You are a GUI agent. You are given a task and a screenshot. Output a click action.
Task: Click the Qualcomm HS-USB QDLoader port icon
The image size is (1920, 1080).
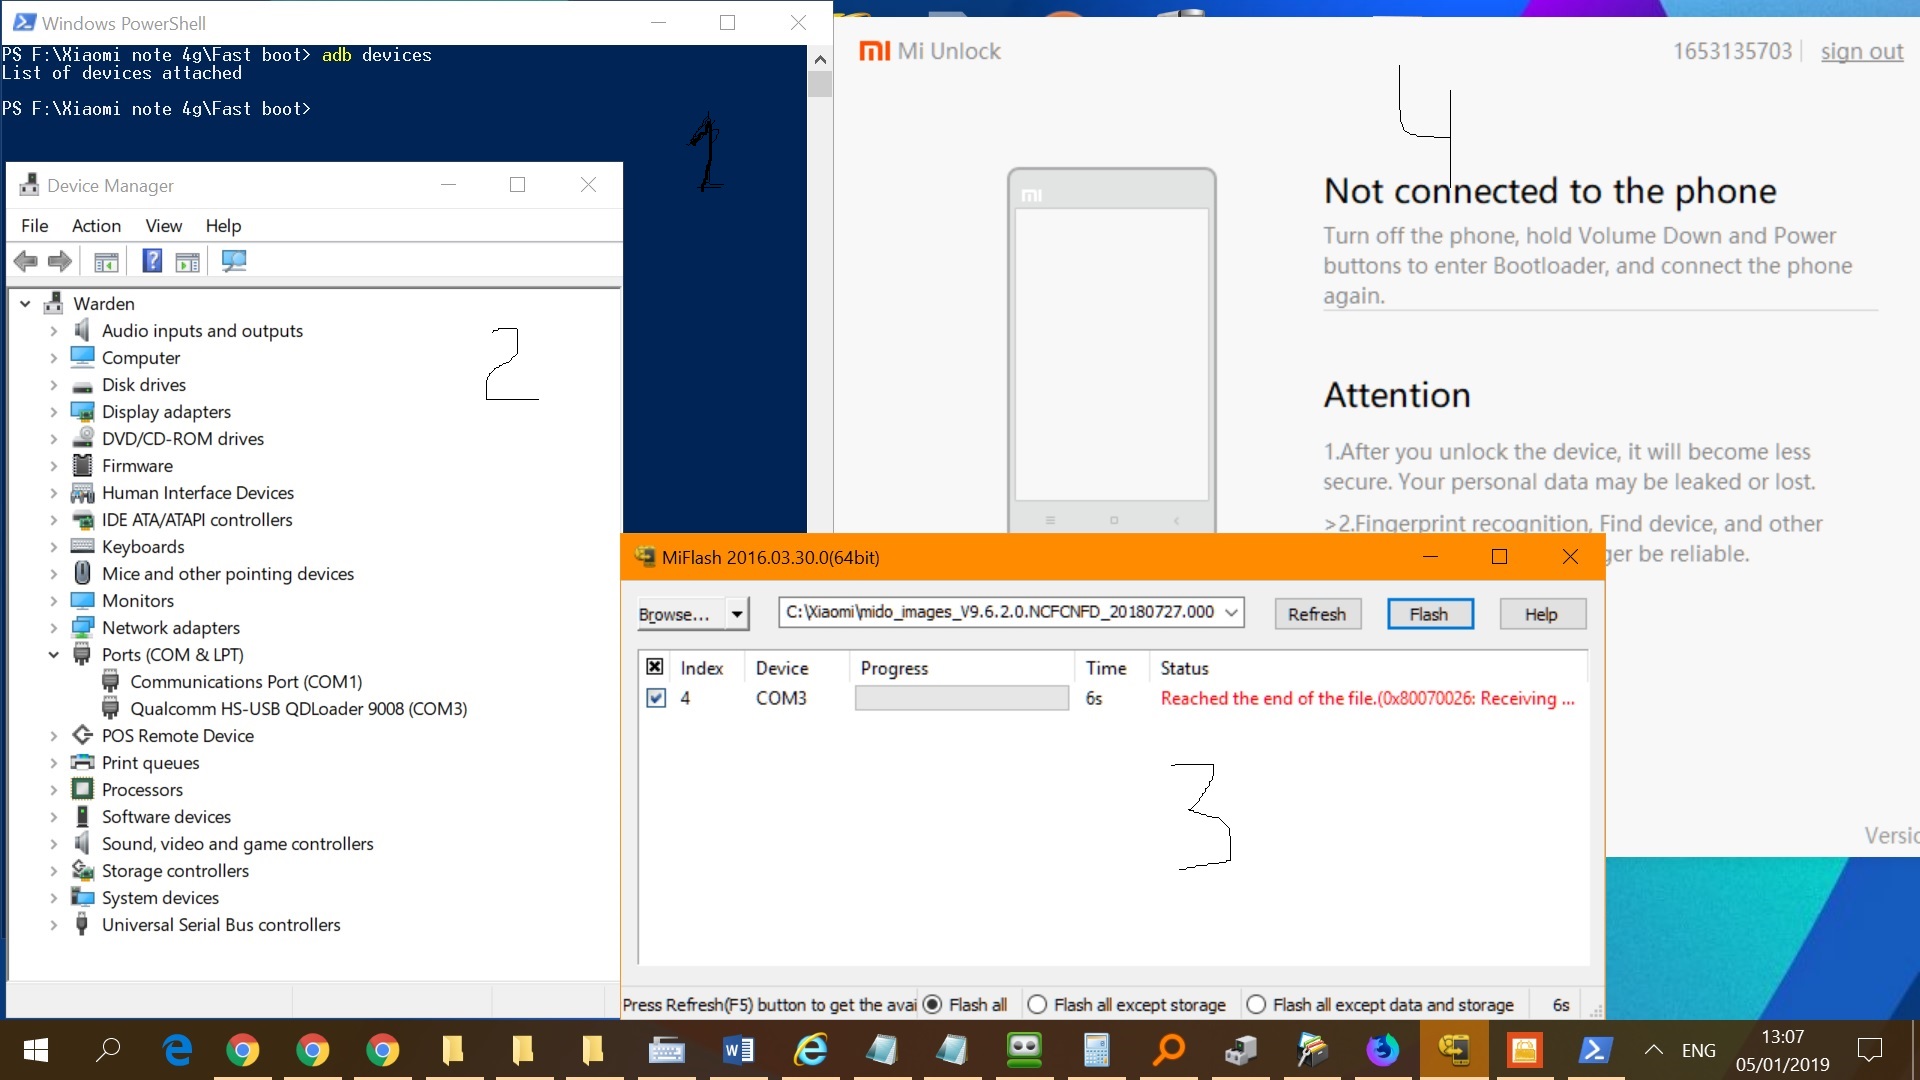110,708
